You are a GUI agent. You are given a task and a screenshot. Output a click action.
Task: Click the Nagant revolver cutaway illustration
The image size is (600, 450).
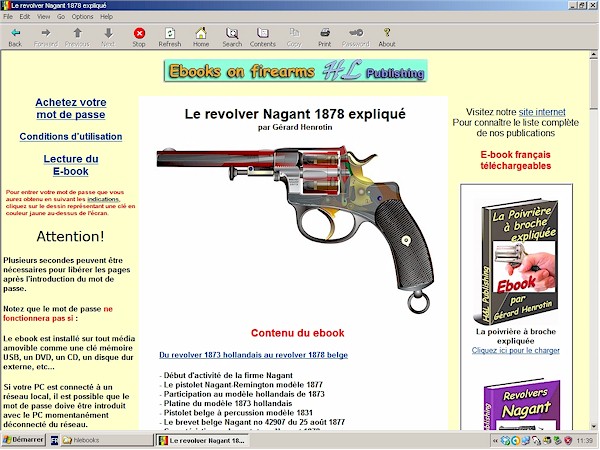[x=295, y=228]
